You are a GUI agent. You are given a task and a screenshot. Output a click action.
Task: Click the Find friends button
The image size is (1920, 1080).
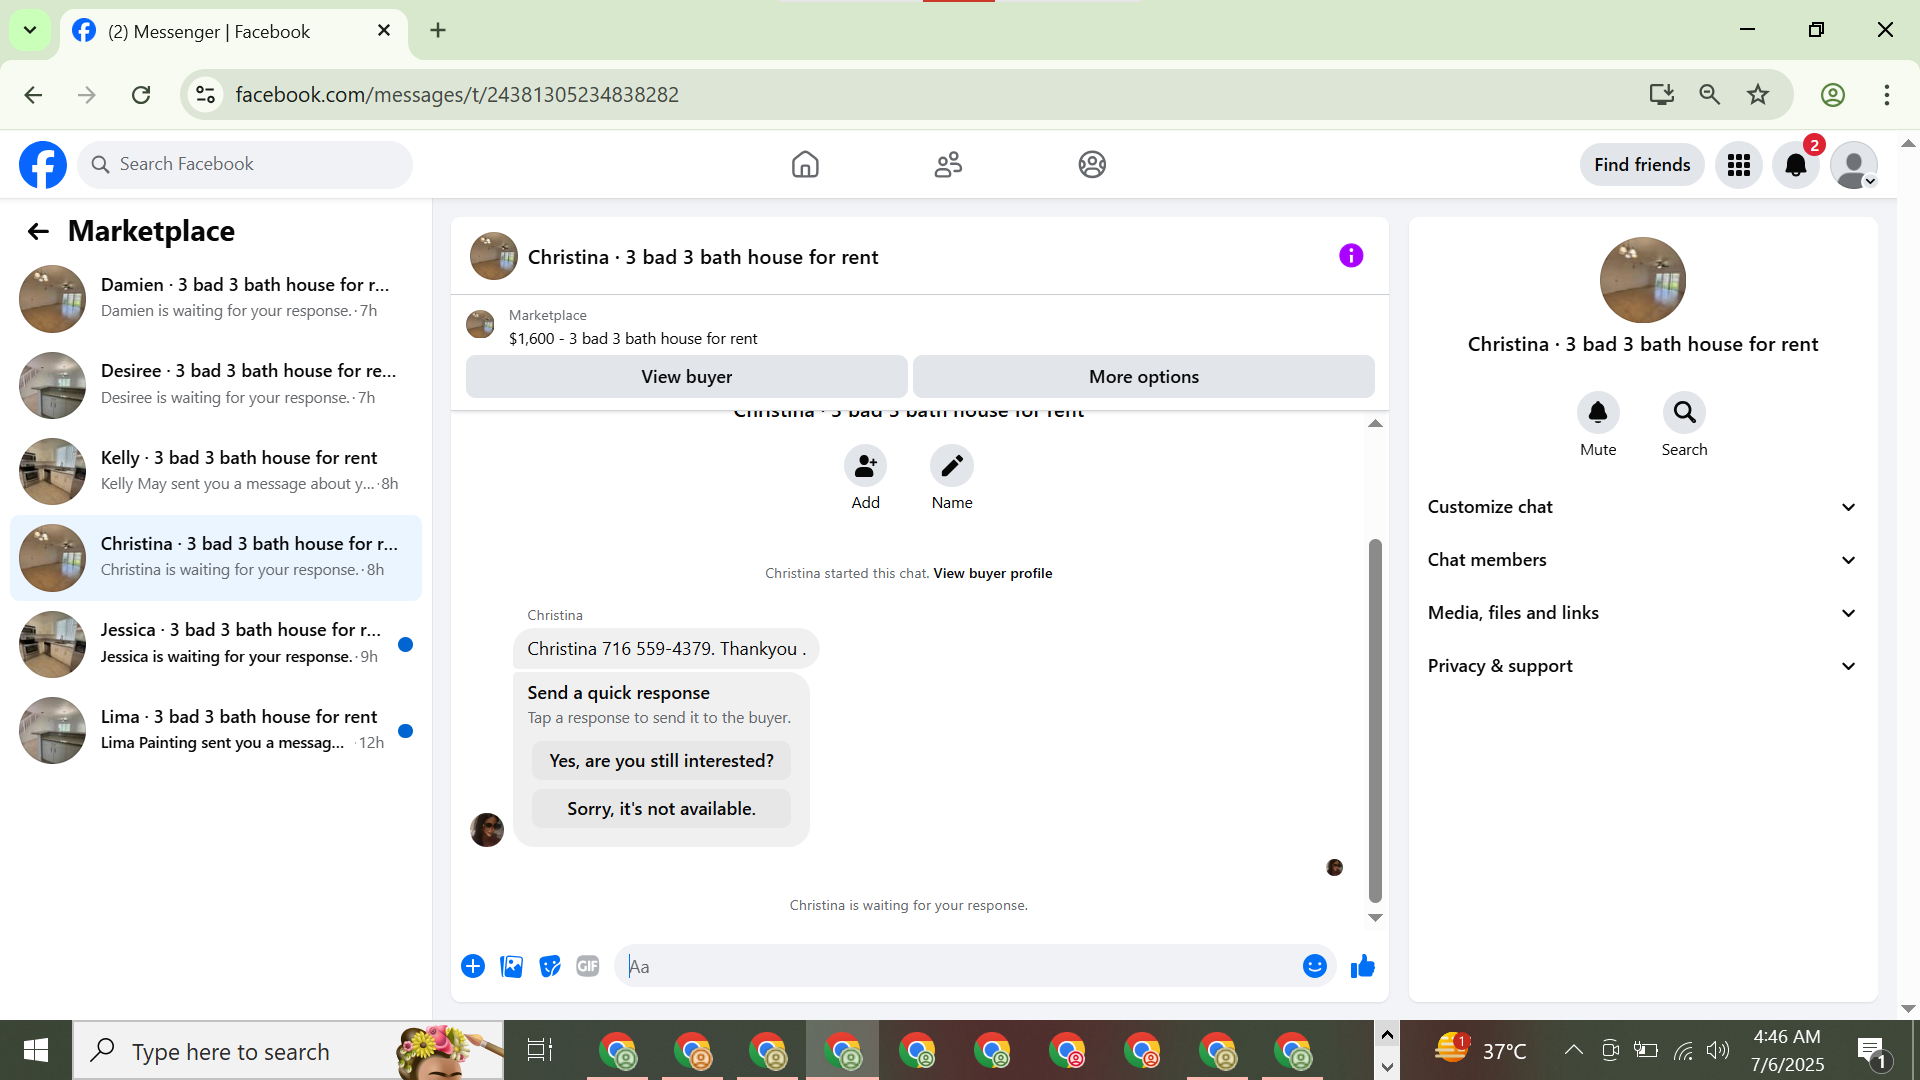pyautogui.click(x=1642, y=165)
